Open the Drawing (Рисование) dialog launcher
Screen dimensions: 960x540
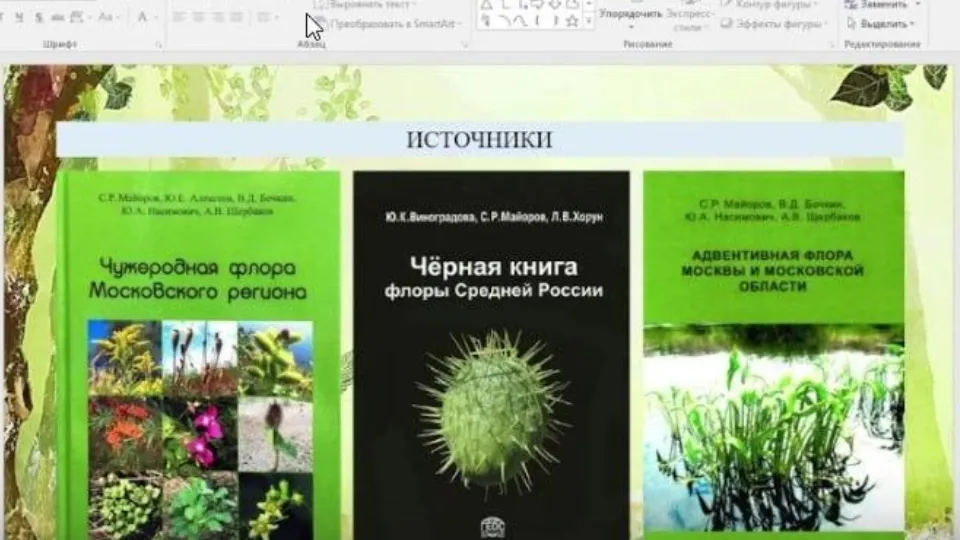coord(831,45)
